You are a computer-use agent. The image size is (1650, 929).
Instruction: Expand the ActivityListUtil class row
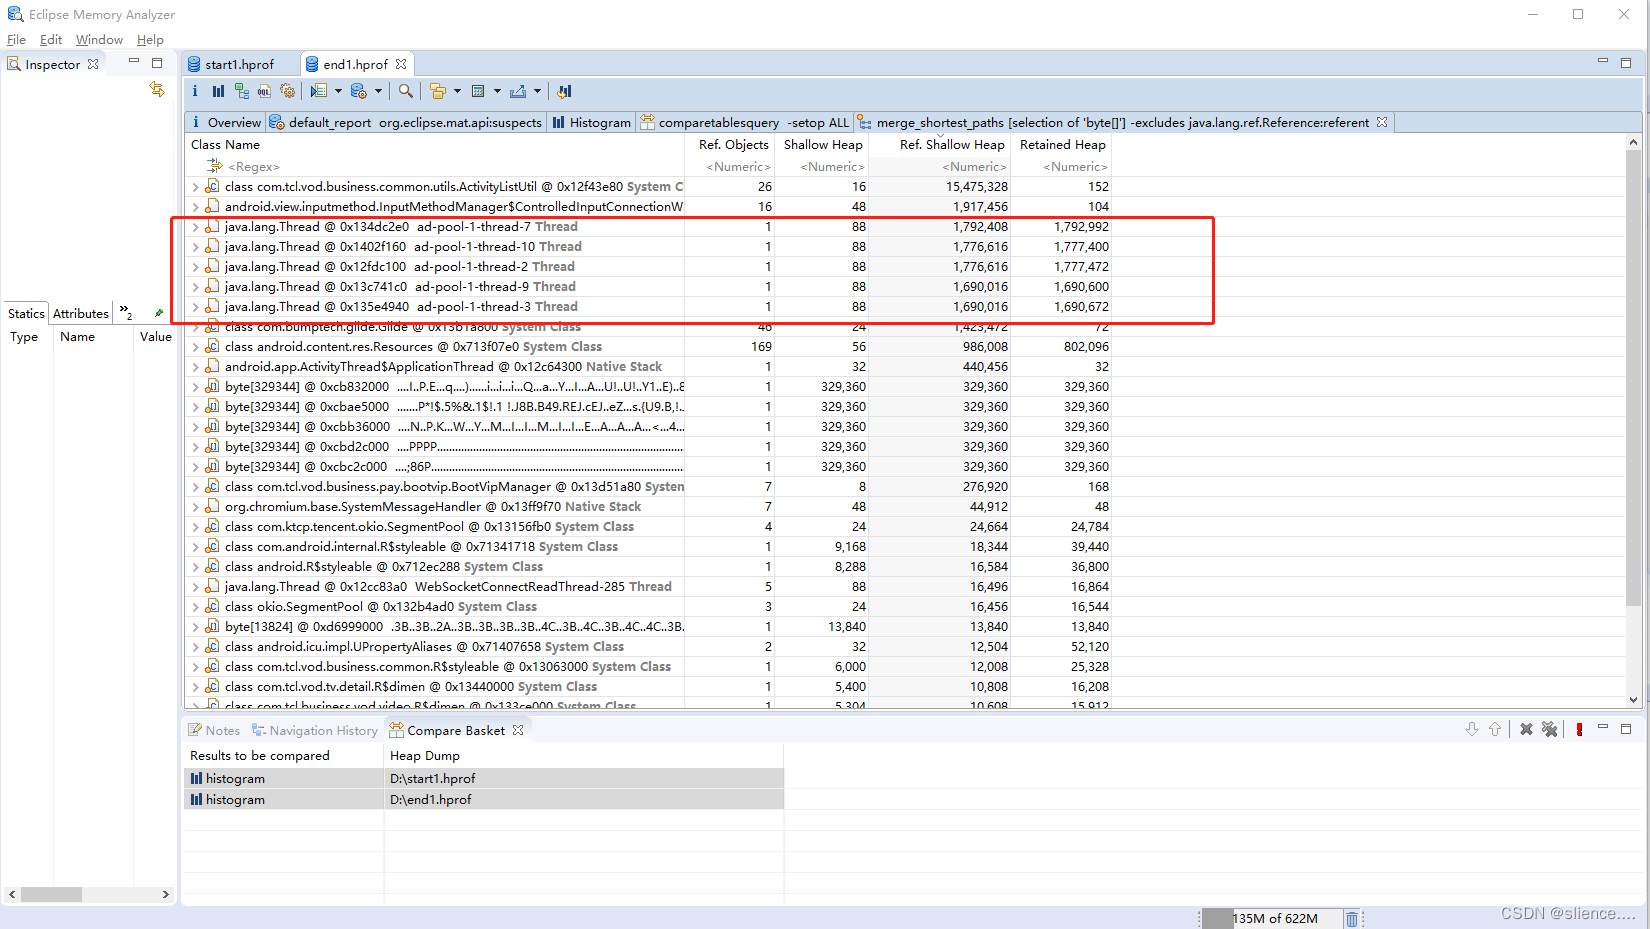[x=195, y=187]
